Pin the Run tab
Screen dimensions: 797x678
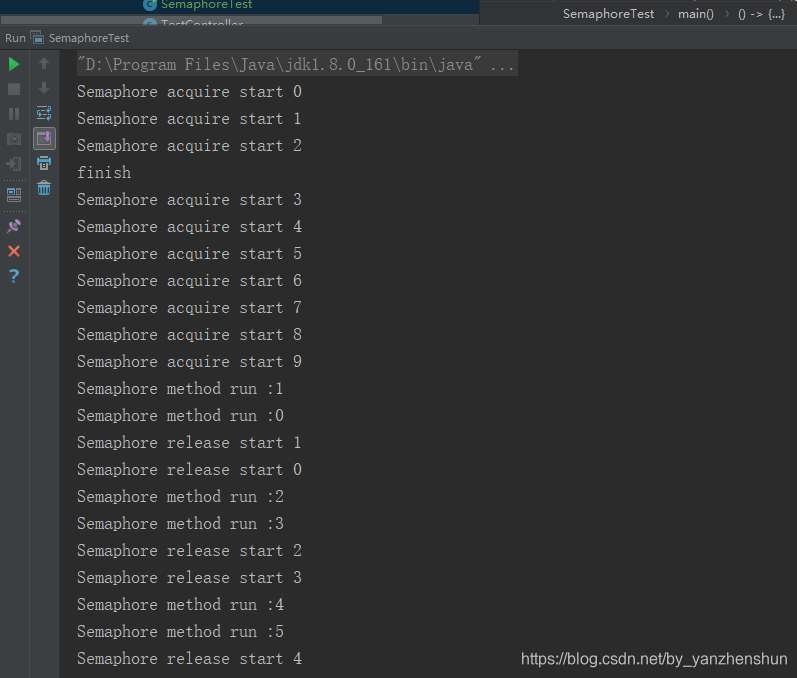click(x=14, y=226)
